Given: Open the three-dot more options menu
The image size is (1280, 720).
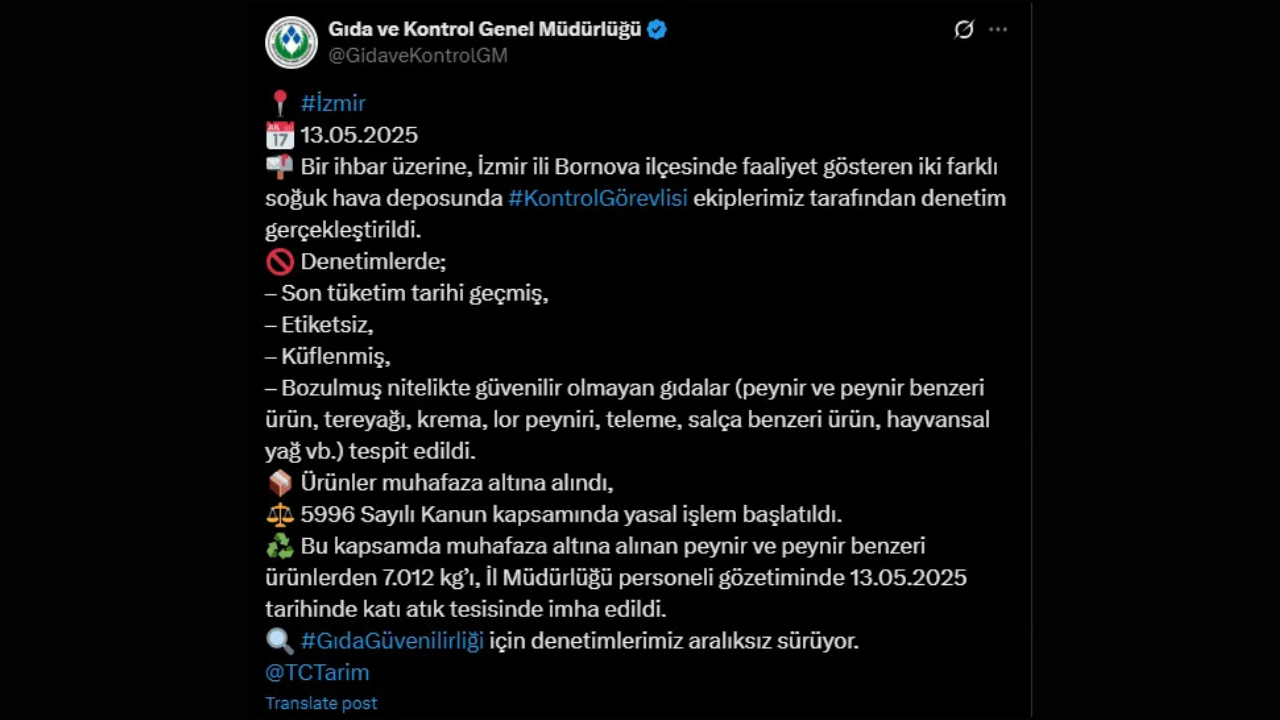Looking at the screenshot, I should pos(998,30).
